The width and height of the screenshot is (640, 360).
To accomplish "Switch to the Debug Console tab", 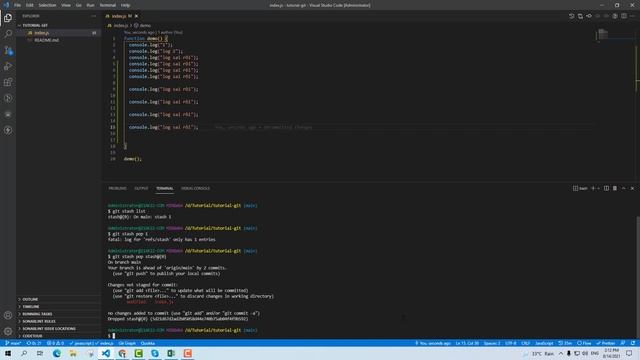I will click(x=196, y=189).
